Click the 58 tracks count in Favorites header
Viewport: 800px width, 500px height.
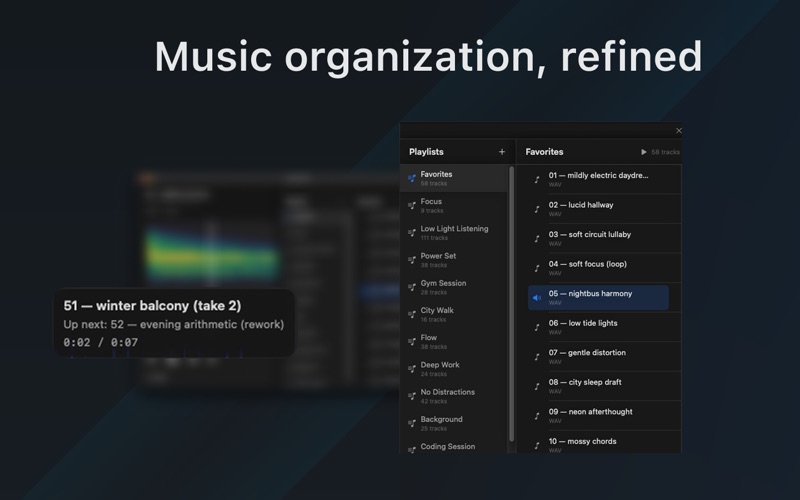pyautogui.click(x=665, y=152)
